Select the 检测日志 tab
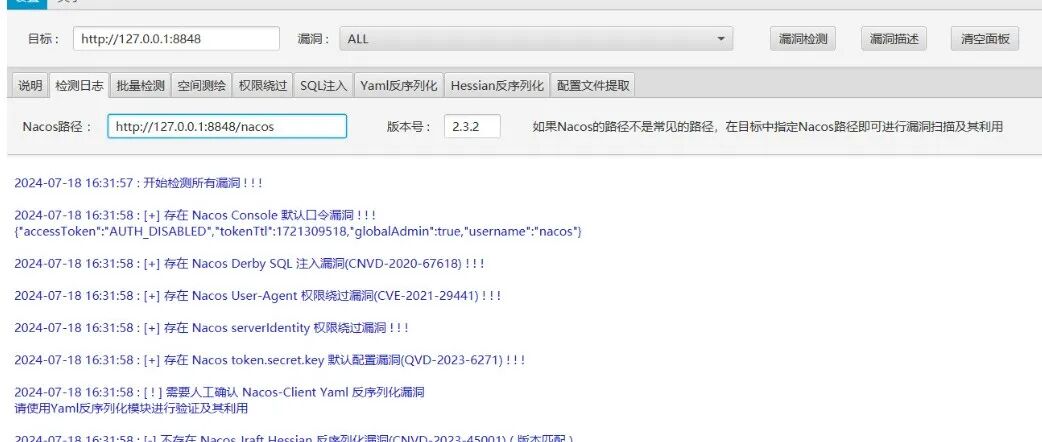This screenshot has width=1042, height=442. [79, 85]
